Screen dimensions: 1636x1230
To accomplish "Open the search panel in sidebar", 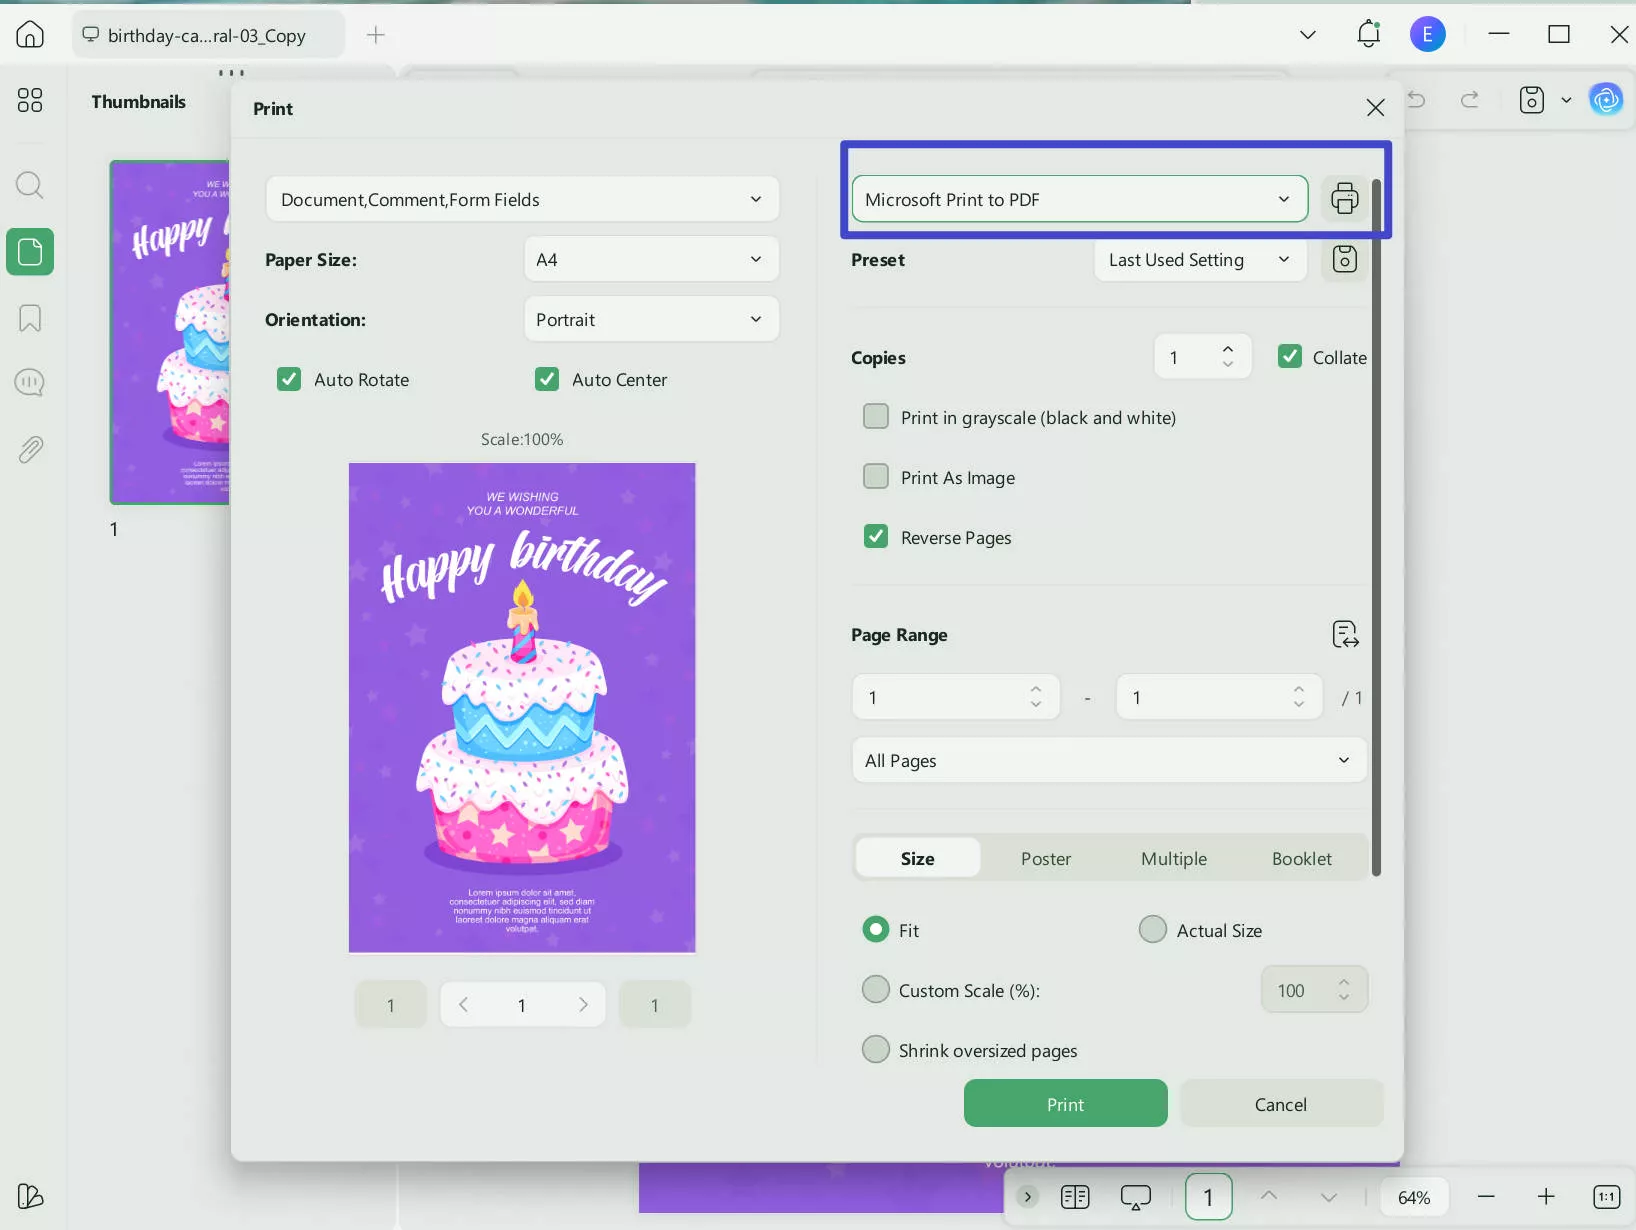I will pyautogui.click(x=30, y=185).
